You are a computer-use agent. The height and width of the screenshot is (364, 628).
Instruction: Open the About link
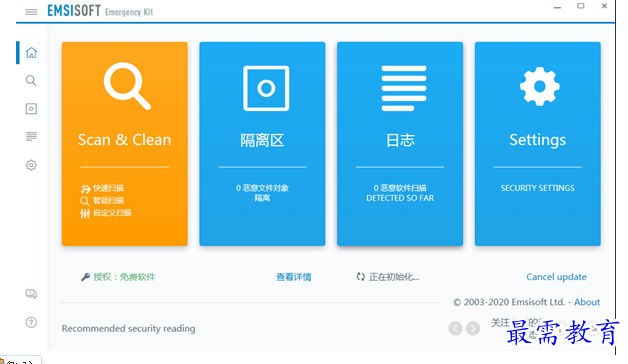coord(587,302)
